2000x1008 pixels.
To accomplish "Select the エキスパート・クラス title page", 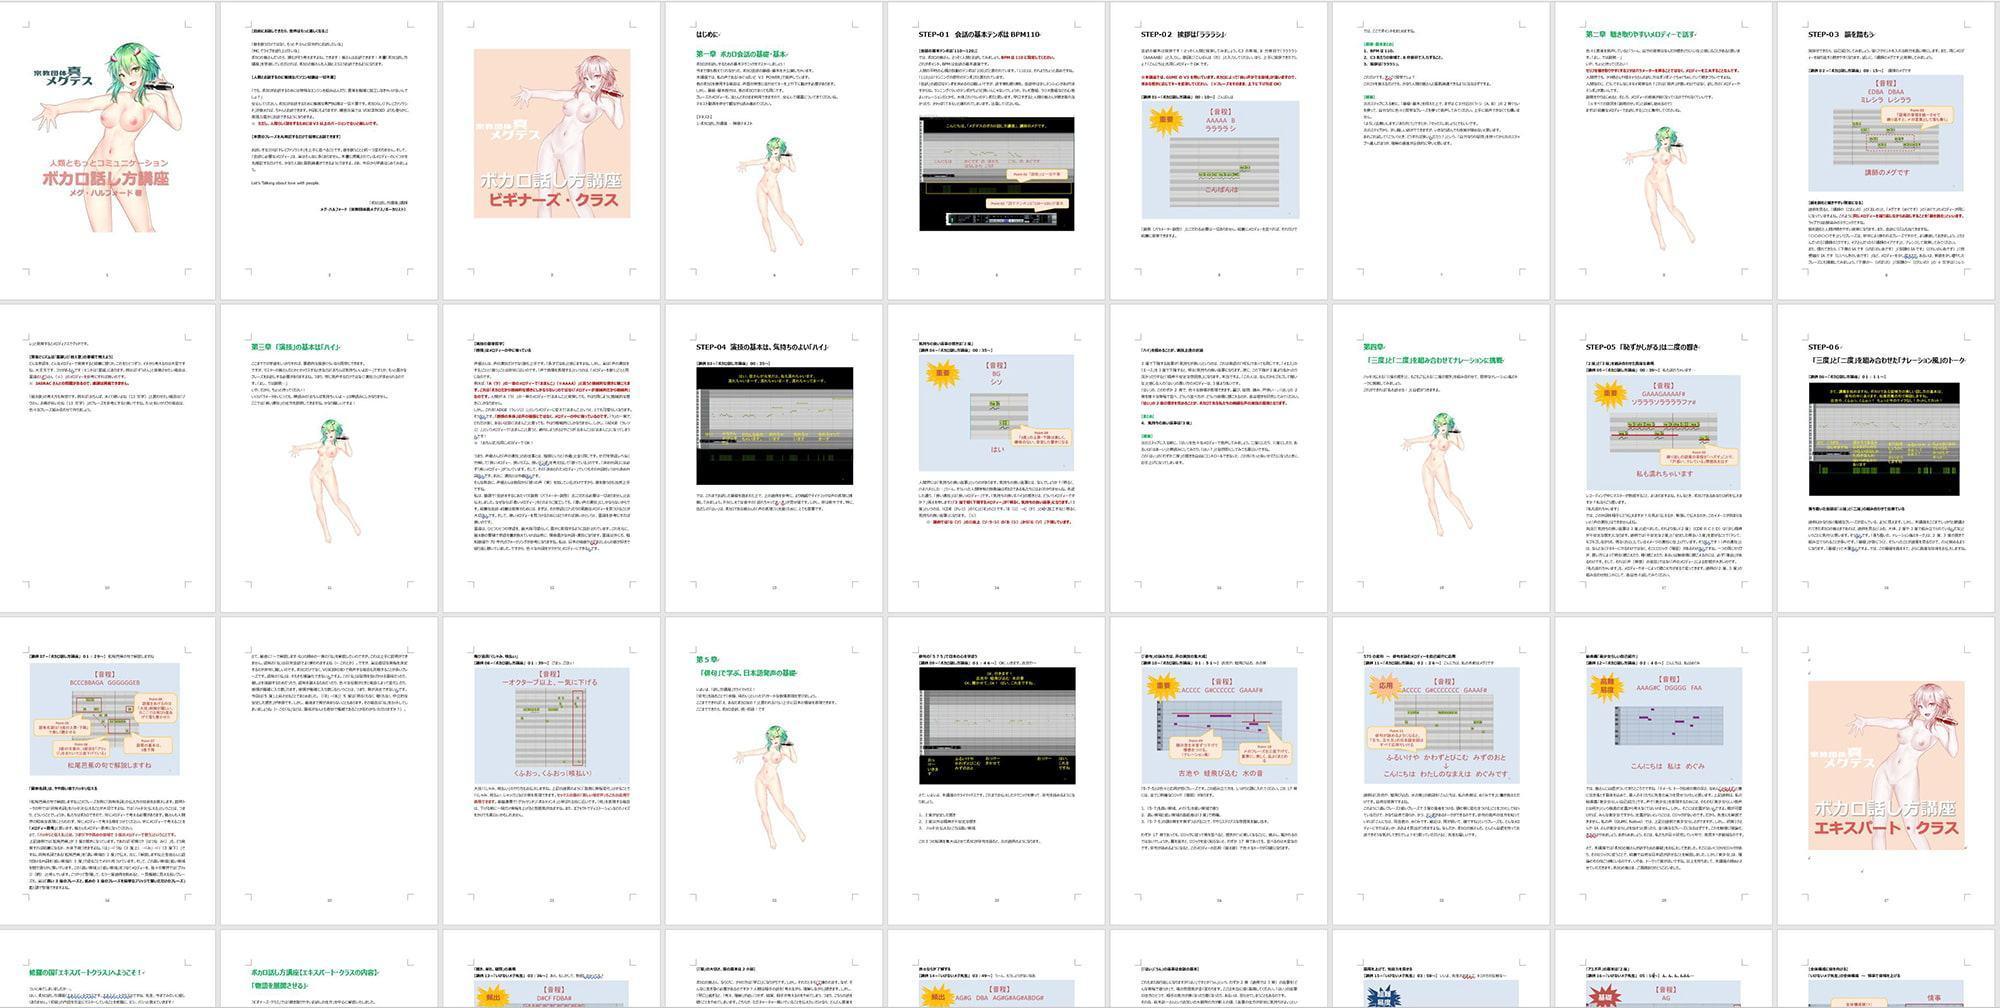I will [1885, 770].
